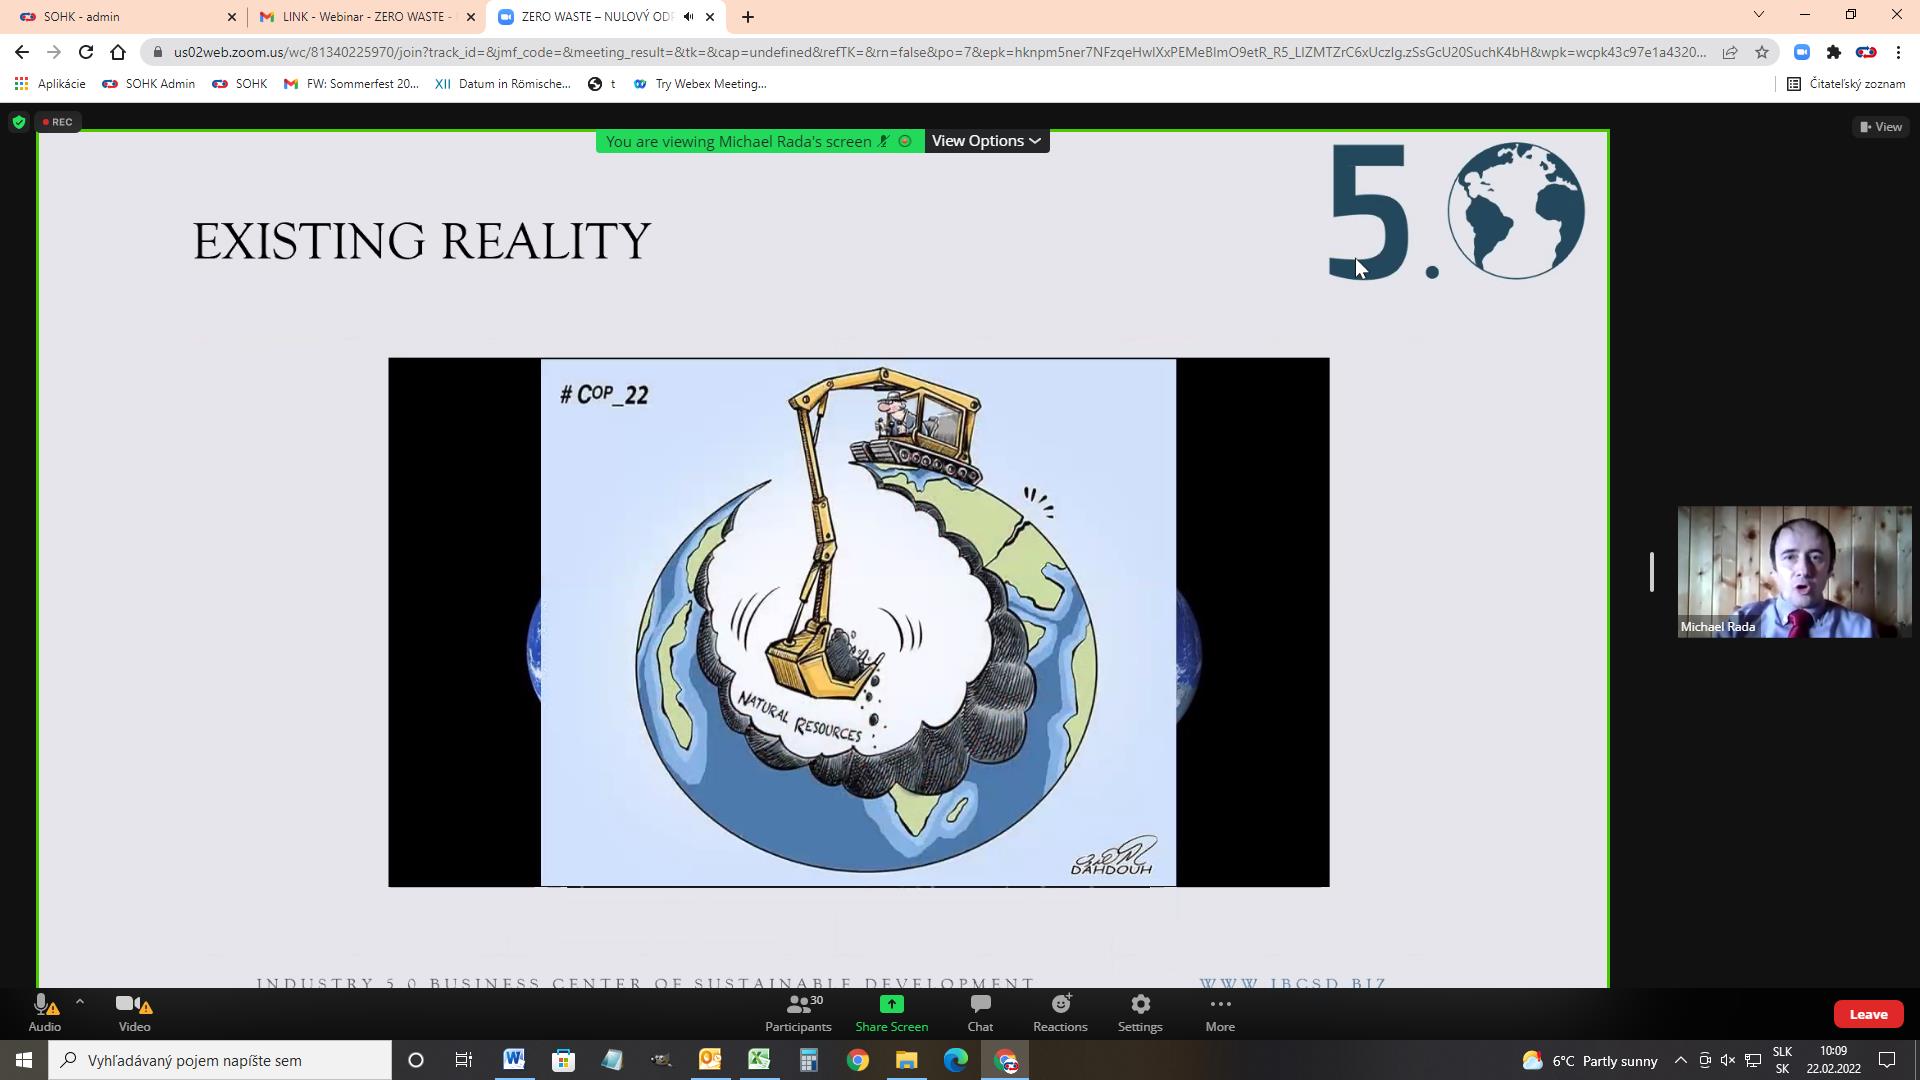The image size is (1920, 1080).
Task: Open Chrome three-dot menu
Action: 1898,52
